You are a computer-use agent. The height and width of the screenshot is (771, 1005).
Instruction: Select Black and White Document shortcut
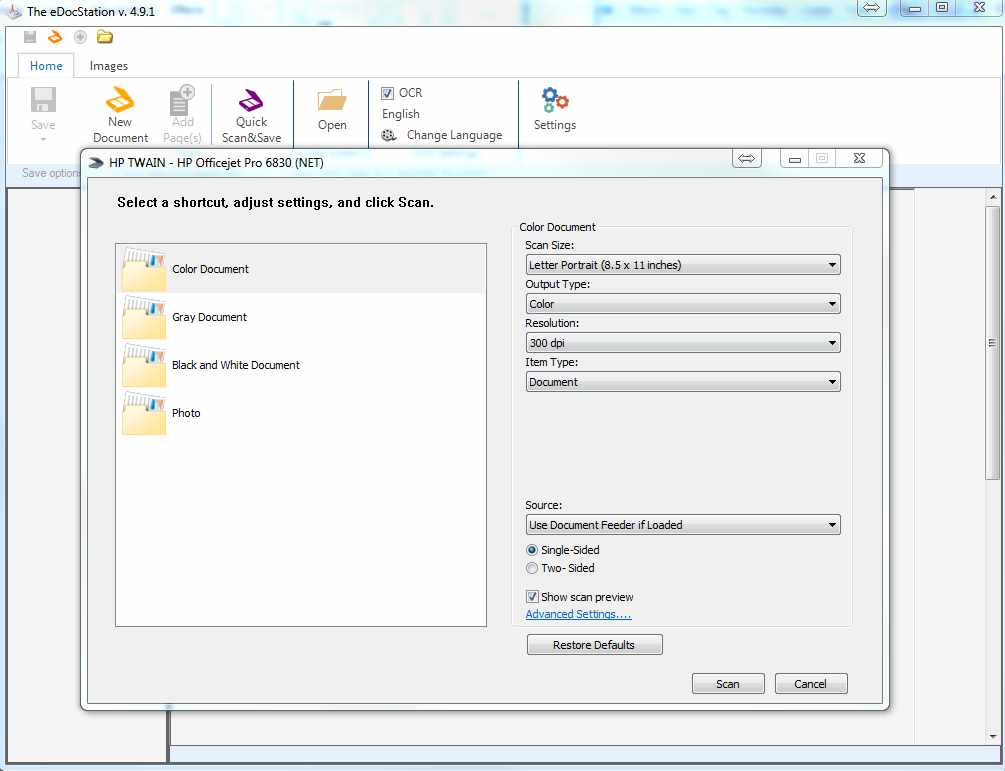coord(235,365)
